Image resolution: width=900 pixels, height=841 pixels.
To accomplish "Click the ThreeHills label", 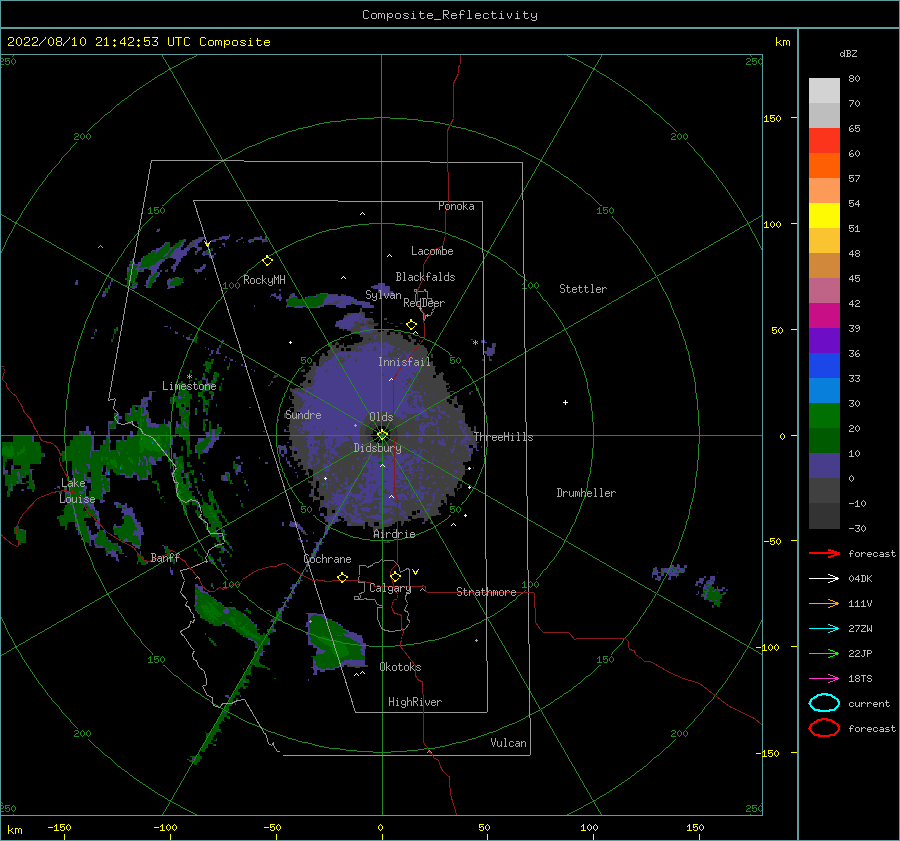I will pos(503,437).
